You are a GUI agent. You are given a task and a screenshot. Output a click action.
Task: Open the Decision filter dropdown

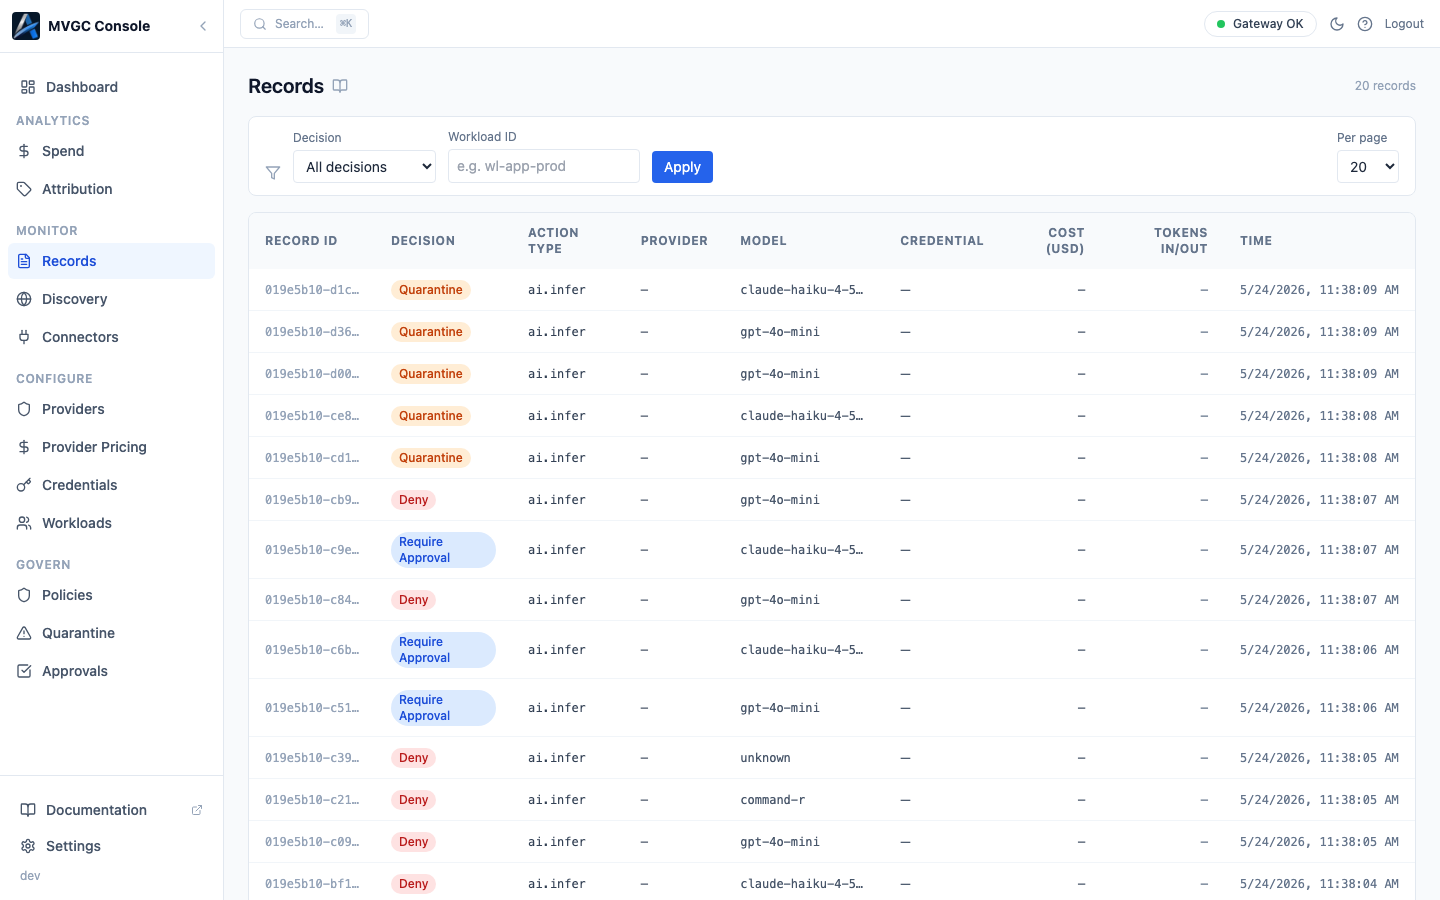click(364, 167)
